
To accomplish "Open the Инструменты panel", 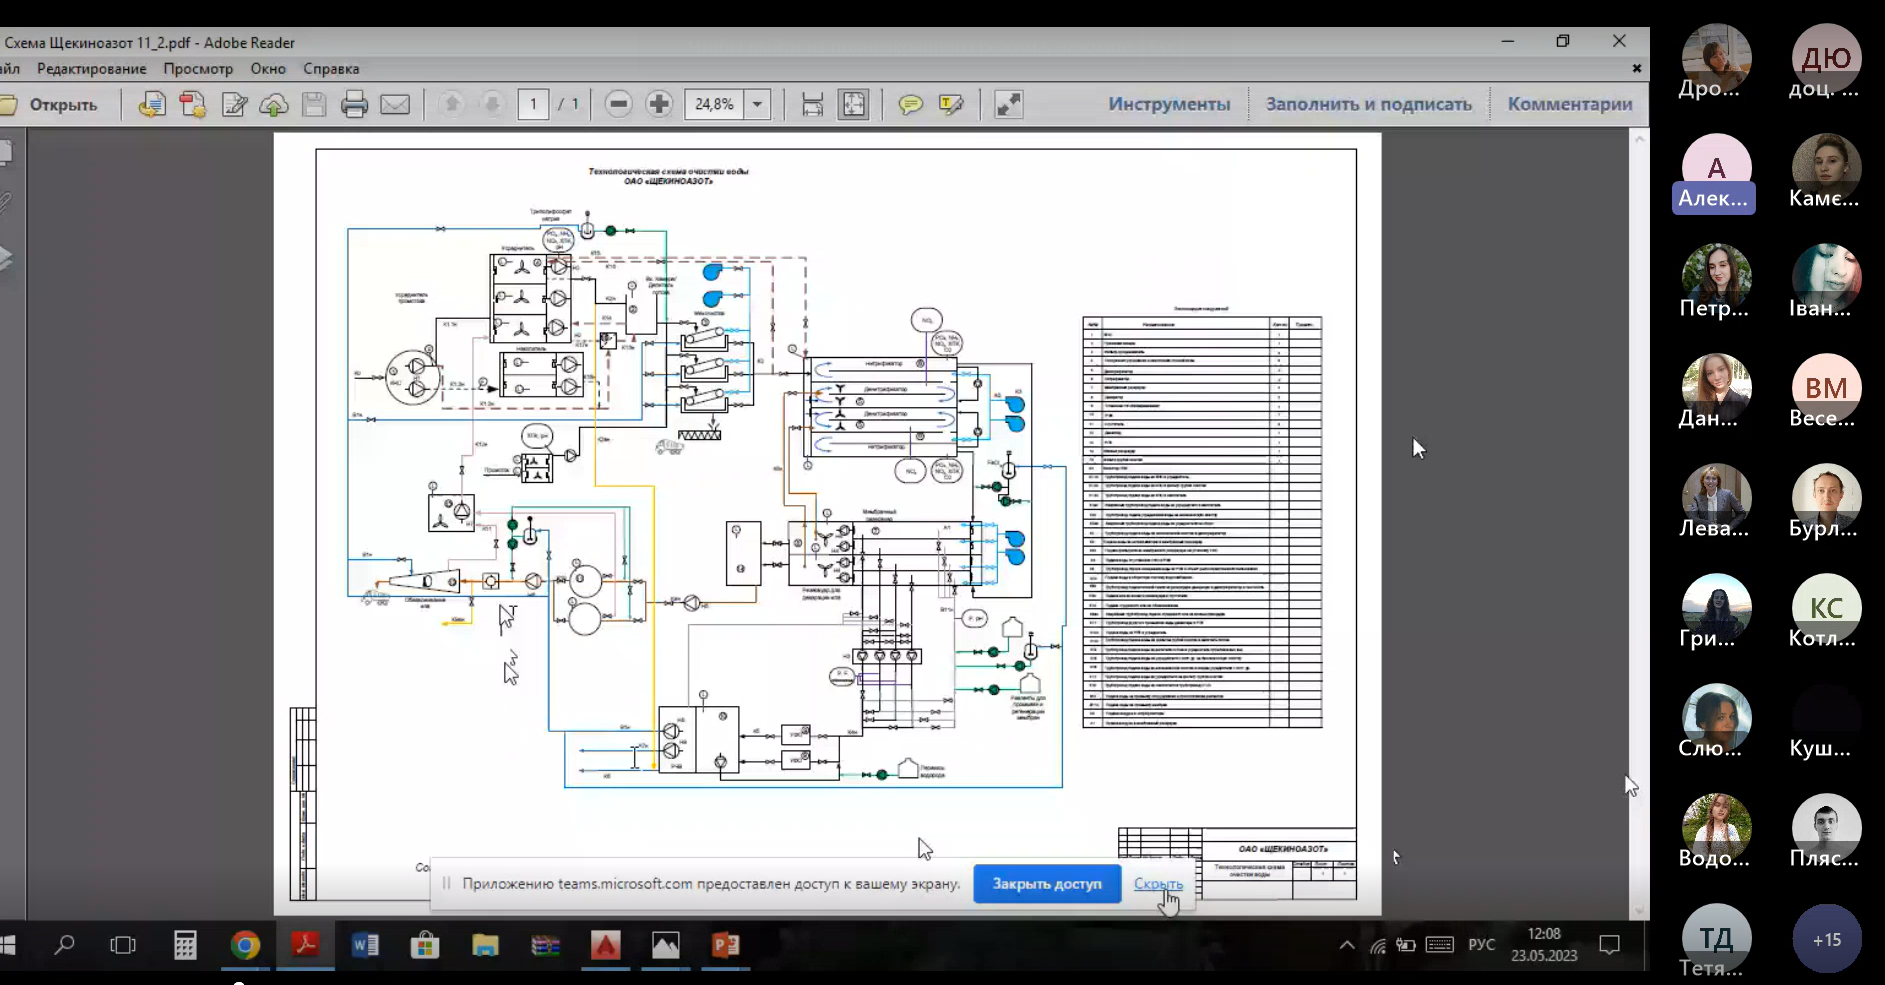I will point(1169,104).
